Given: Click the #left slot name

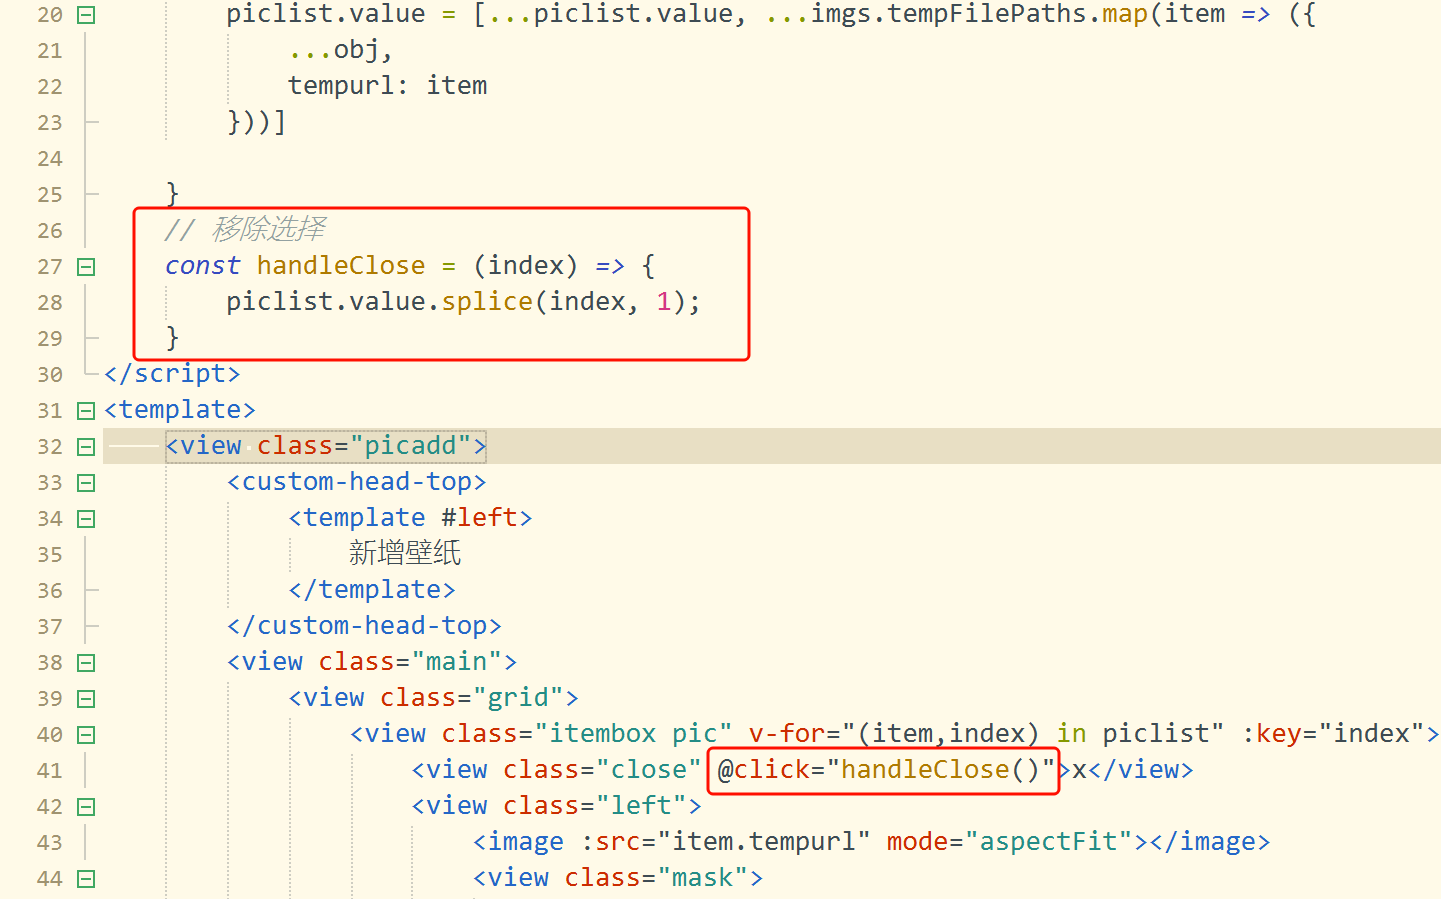Looking at the screenshot, I should pyautogui.click(x=480, y=518).
